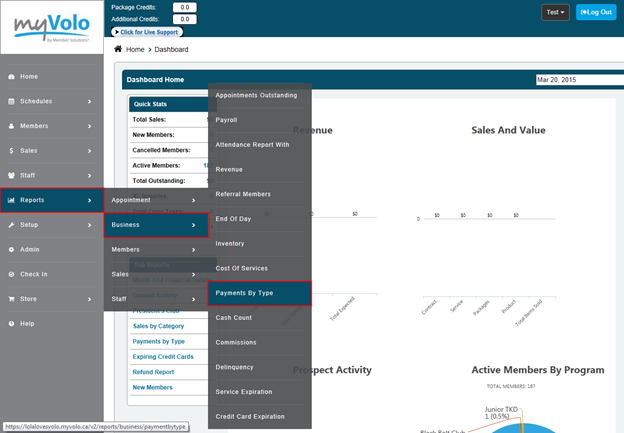This screenshot has height=433, width=624.
Task: Select Payments By Type from submenu
Action: (259, 292)
